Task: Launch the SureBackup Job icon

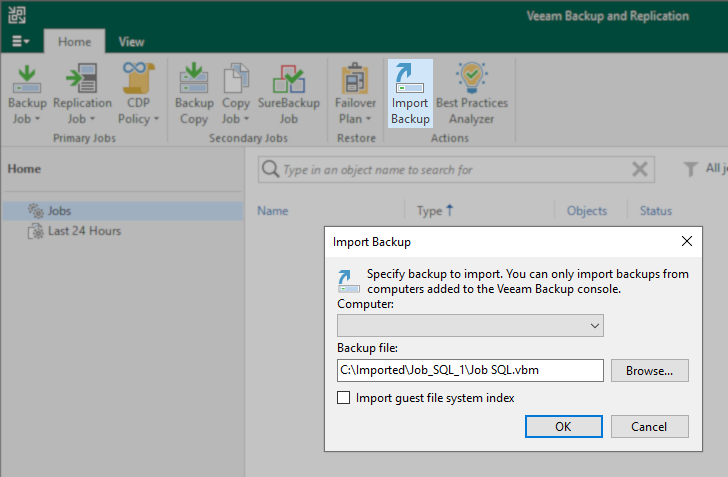Action: pyautogui.click(x=289, y=94)
